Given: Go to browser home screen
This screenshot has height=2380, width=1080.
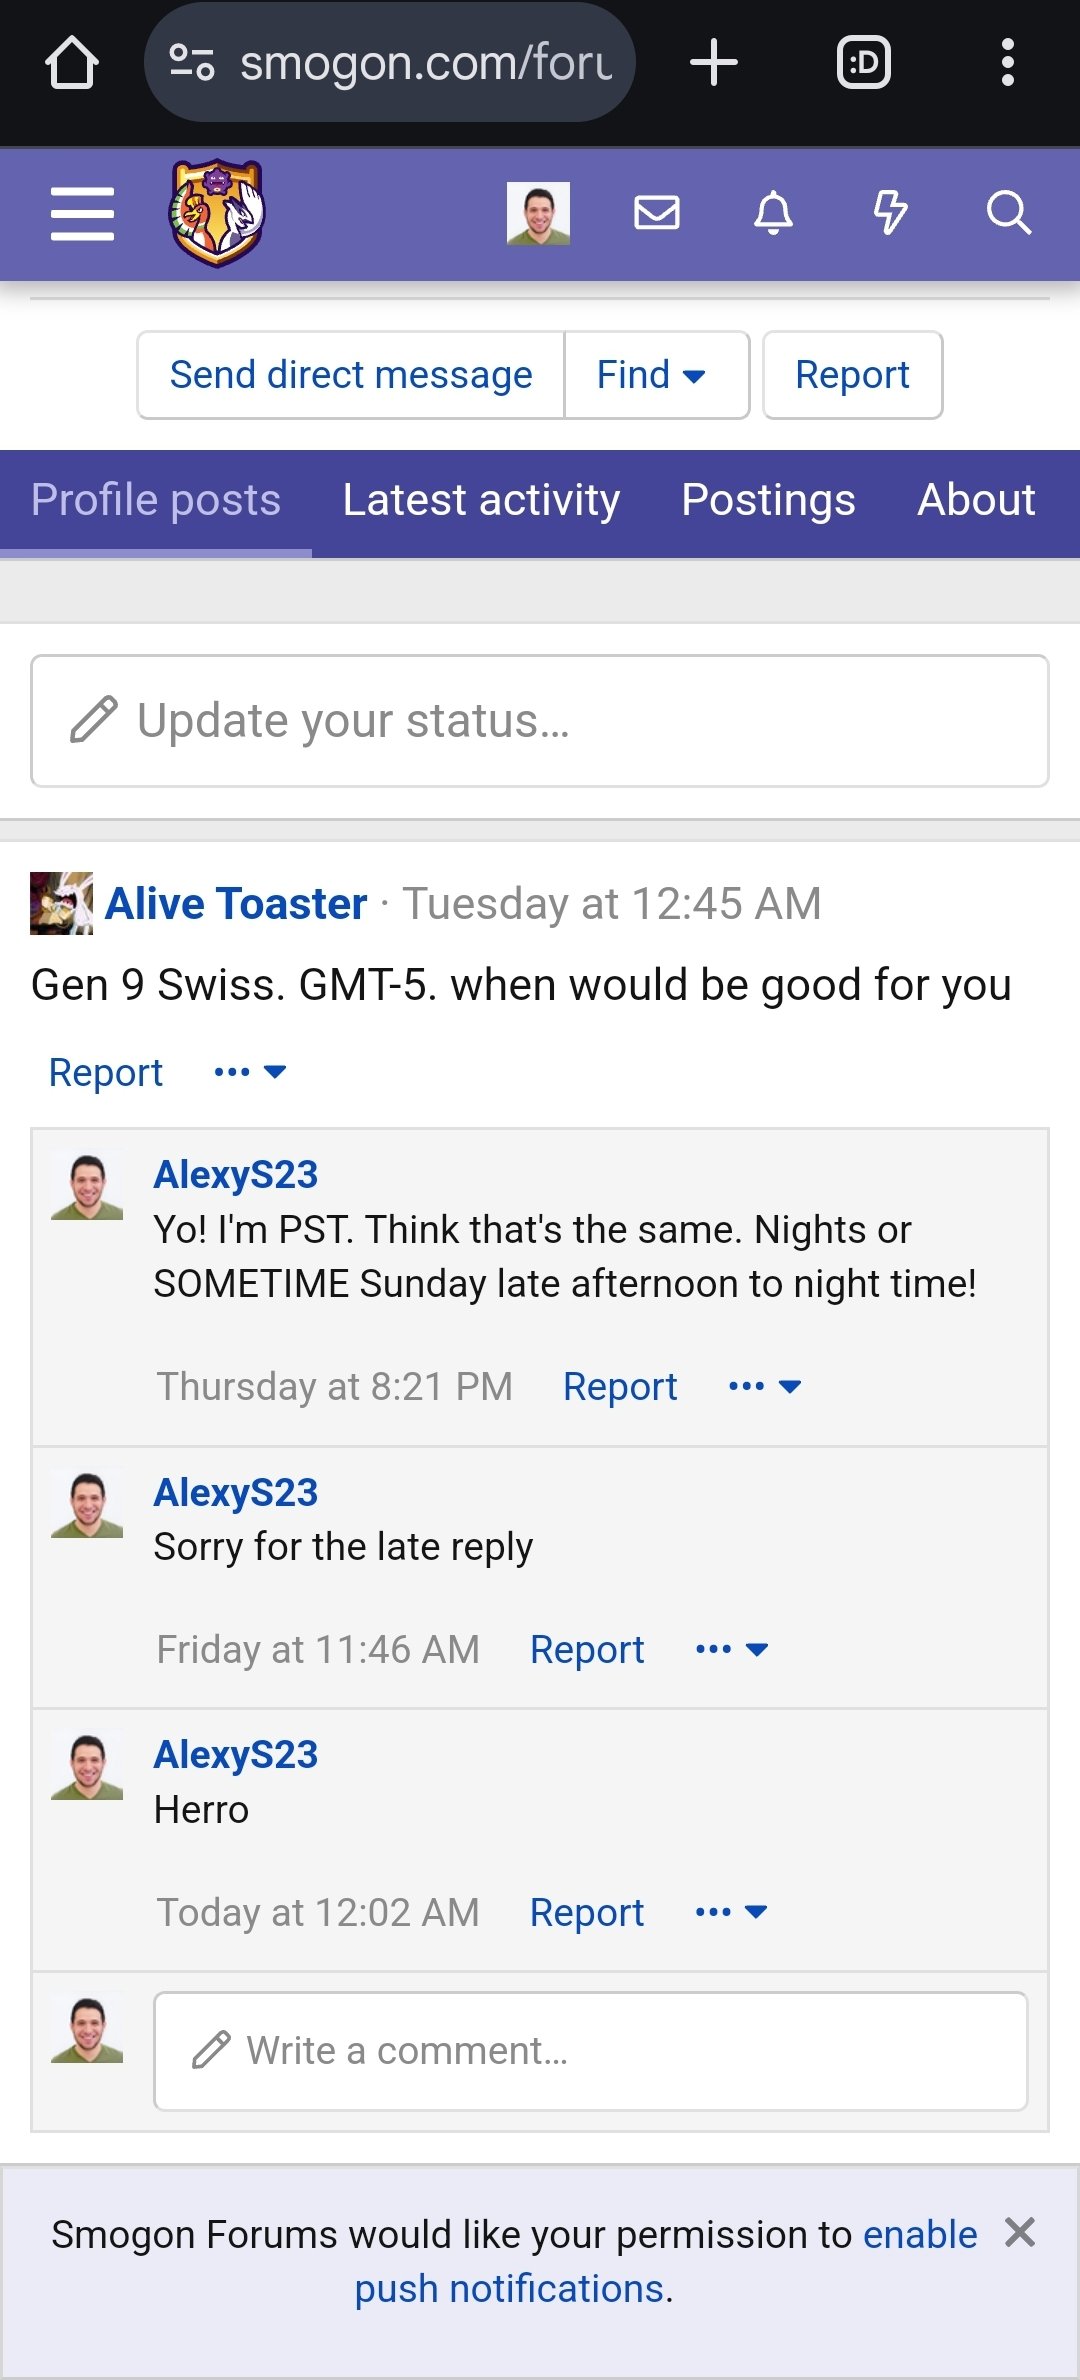Looking at the screenshot, I should [x=72, y=63].
